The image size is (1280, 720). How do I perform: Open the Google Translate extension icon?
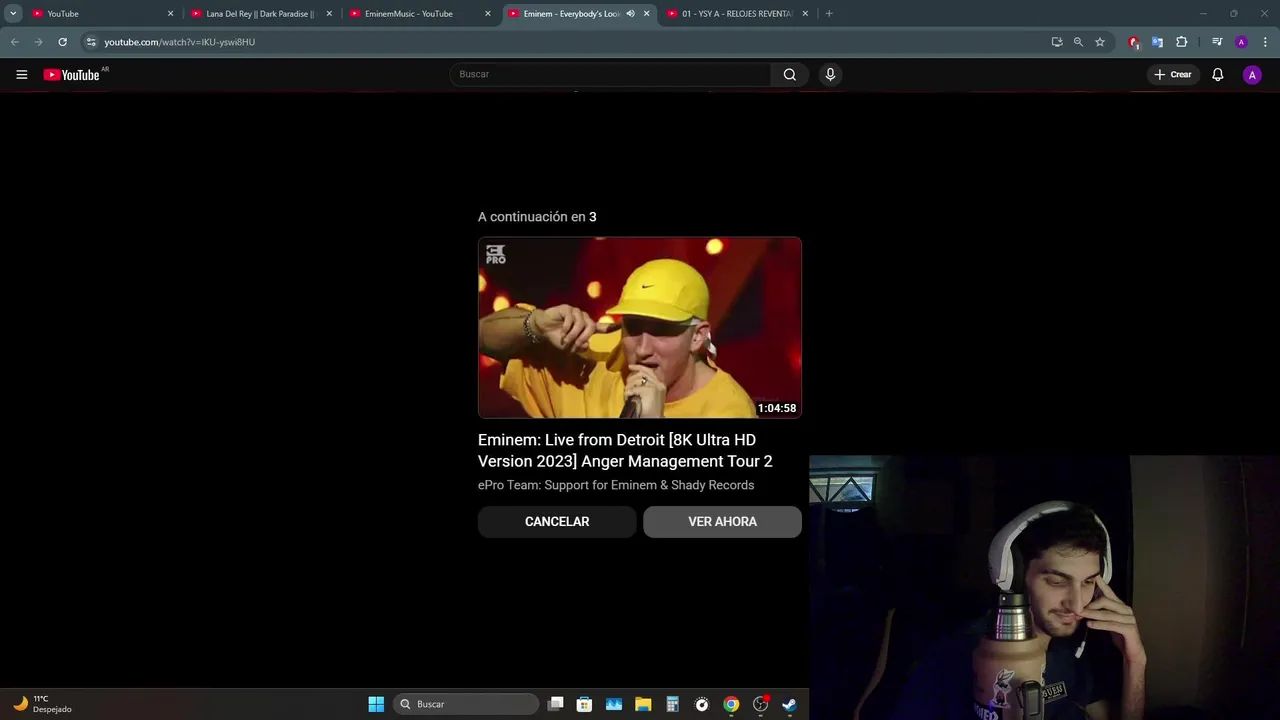[1157, 42]
